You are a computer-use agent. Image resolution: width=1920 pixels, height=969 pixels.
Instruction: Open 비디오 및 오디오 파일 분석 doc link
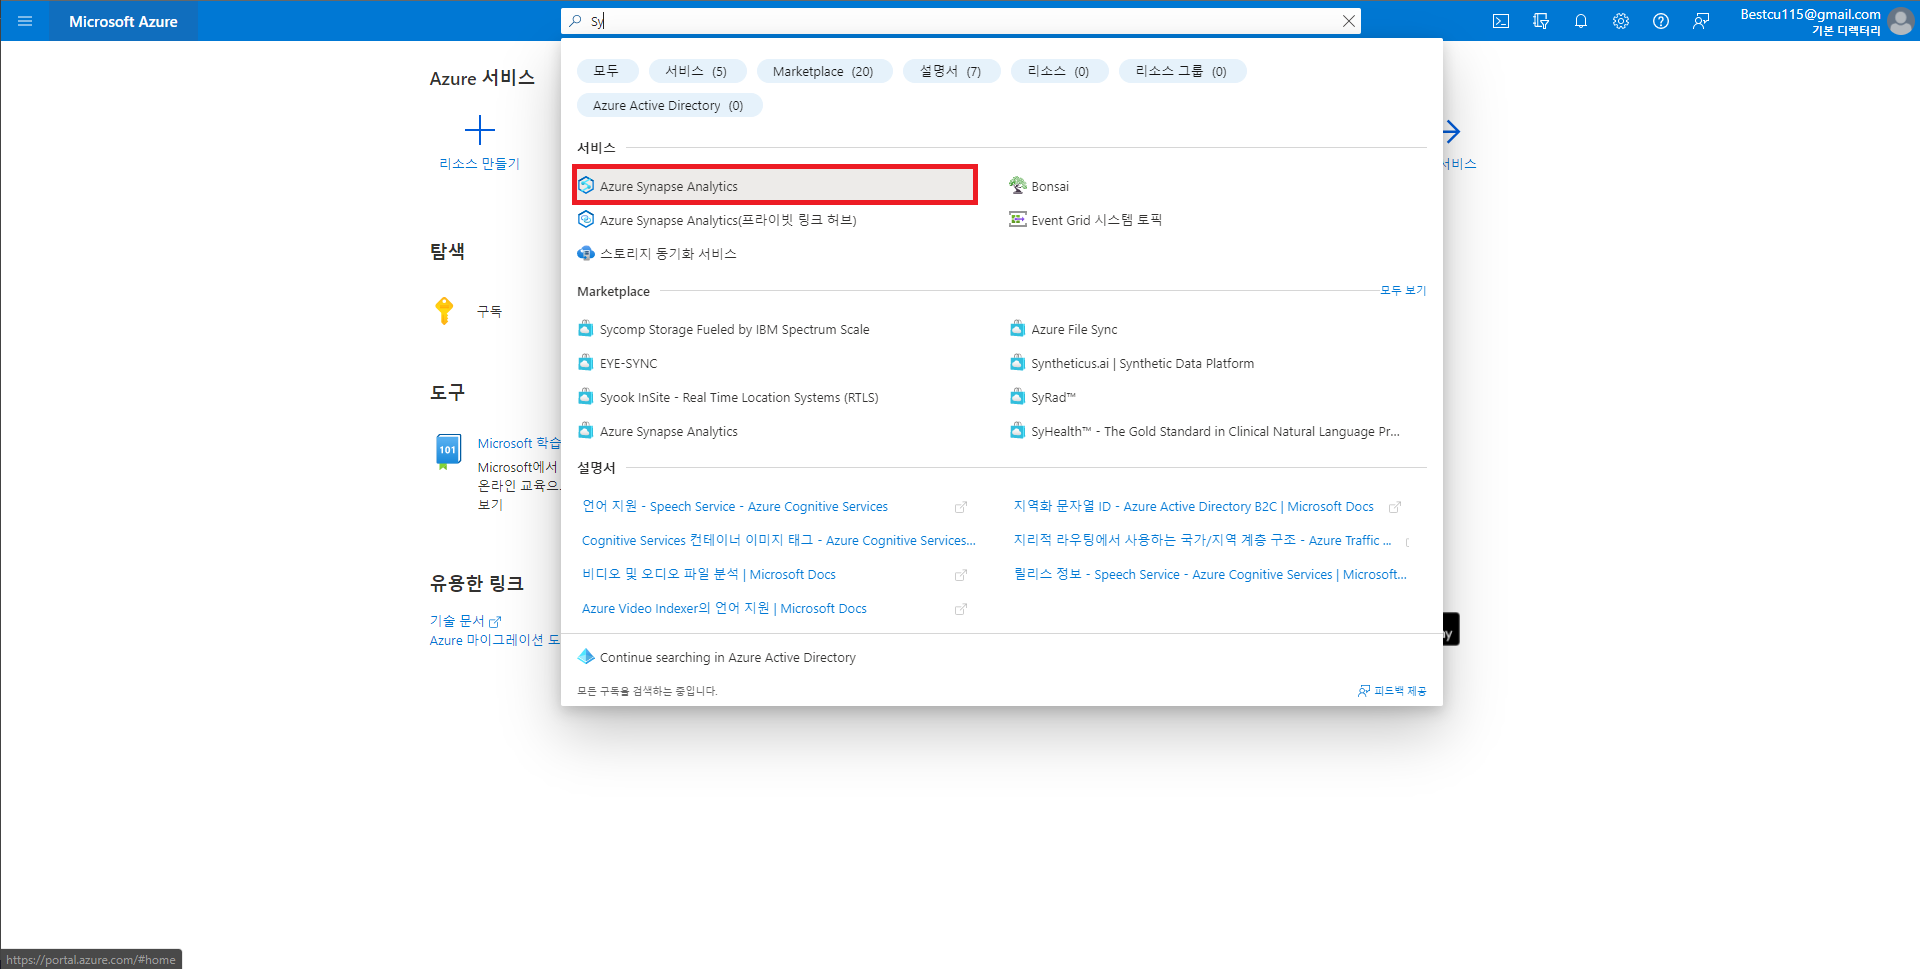[709, 575]
